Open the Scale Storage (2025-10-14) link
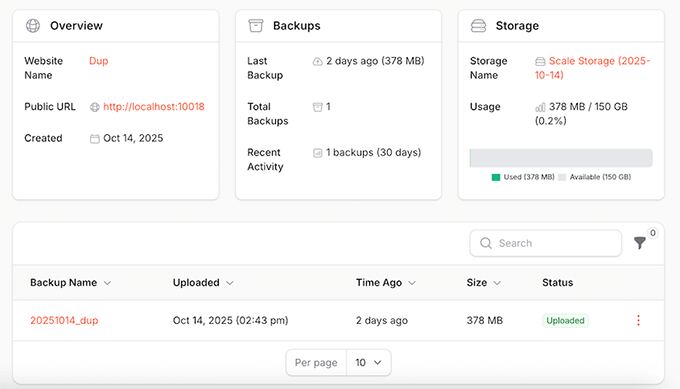 [592, 68]
